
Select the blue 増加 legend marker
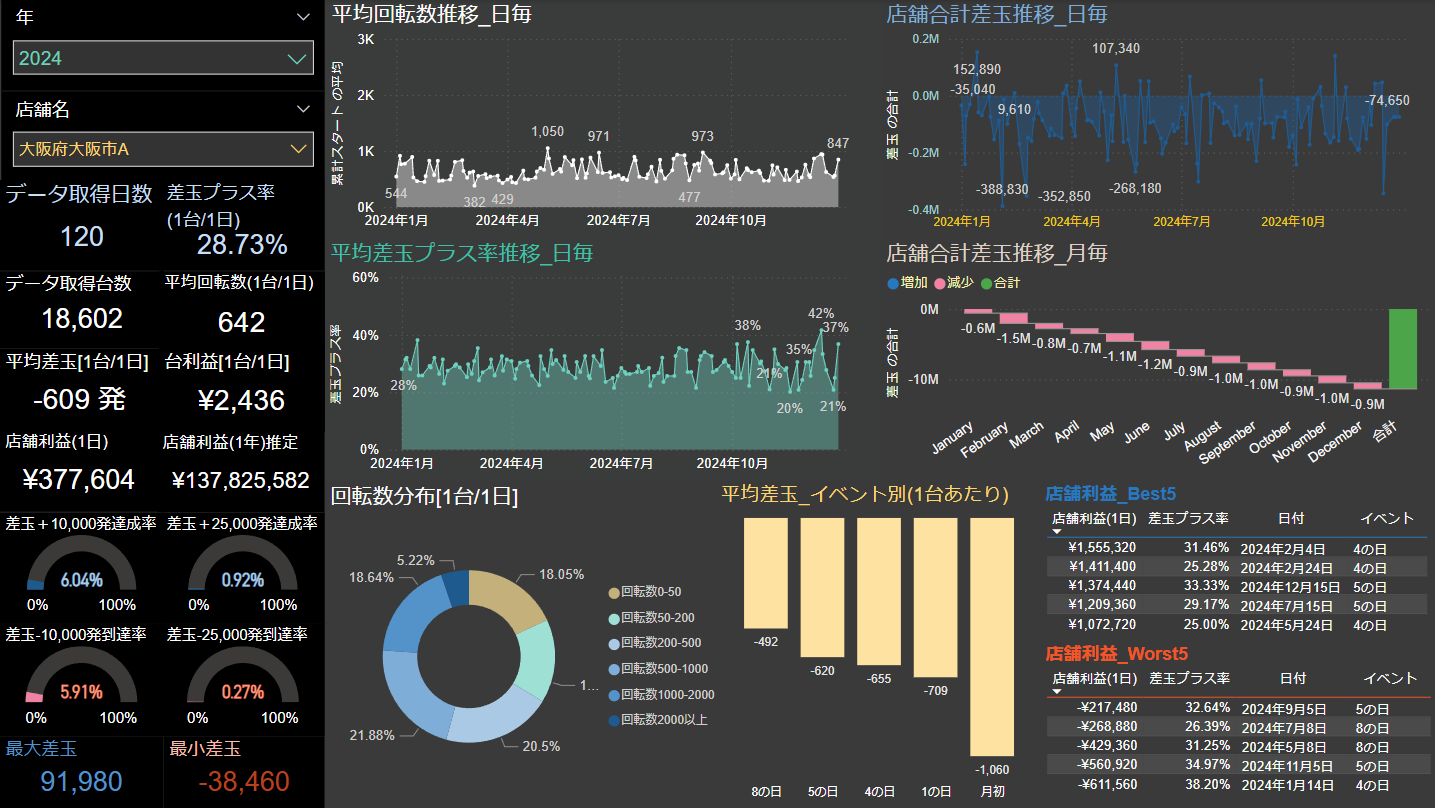(x=893, y=284)
